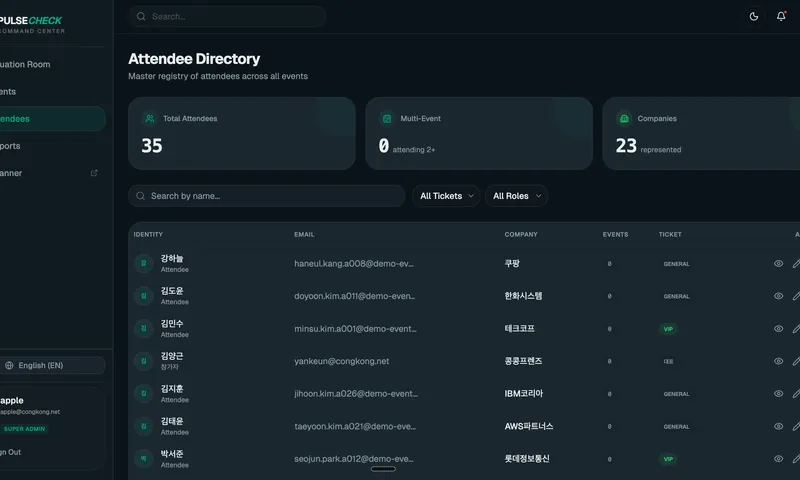Edit 강하늘 with pencil icon
Image resolution: width=800 pixels, height=480 pixels.
796,263
